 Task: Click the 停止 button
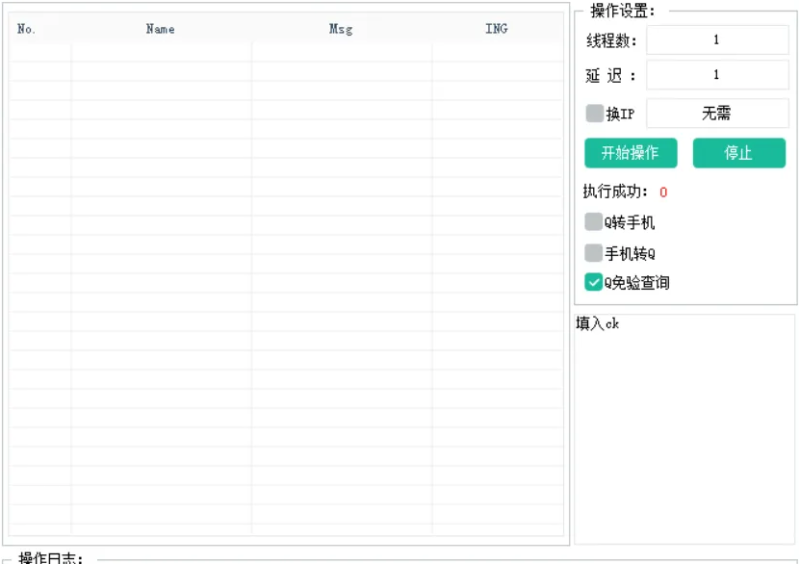click(739, 153)
